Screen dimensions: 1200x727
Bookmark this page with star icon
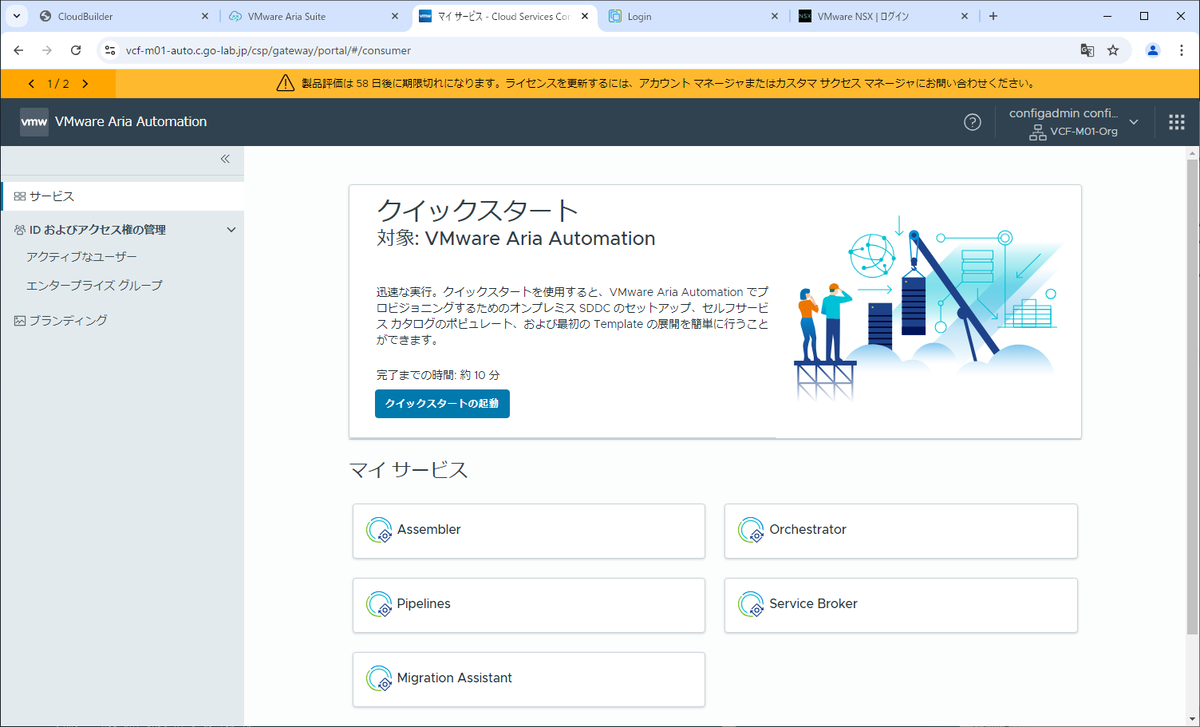pyautogui.click(x=1113, y=50)
